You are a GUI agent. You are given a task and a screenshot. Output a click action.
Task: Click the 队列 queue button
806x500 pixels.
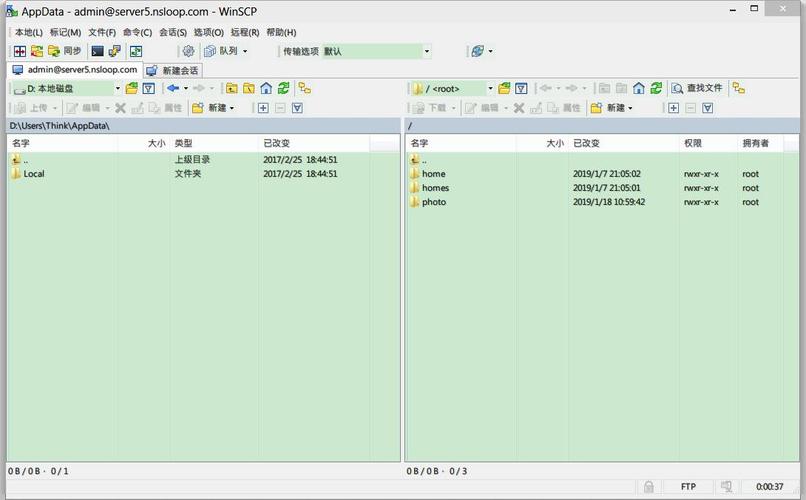221,51
